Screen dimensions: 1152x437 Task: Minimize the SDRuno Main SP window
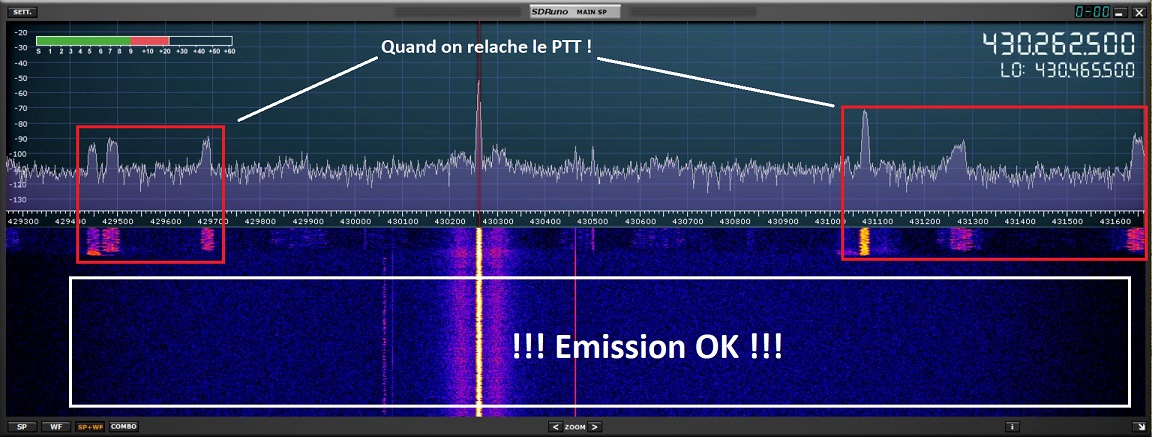[x=1120, y=13]
